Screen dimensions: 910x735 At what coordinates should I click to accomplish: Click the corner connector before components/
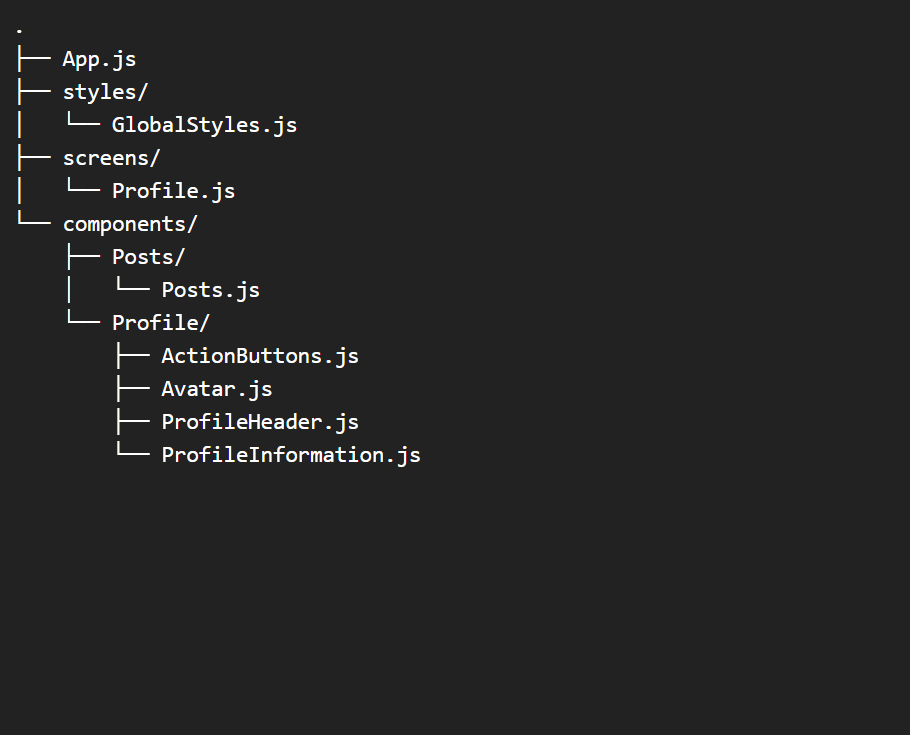pos(34,224)
